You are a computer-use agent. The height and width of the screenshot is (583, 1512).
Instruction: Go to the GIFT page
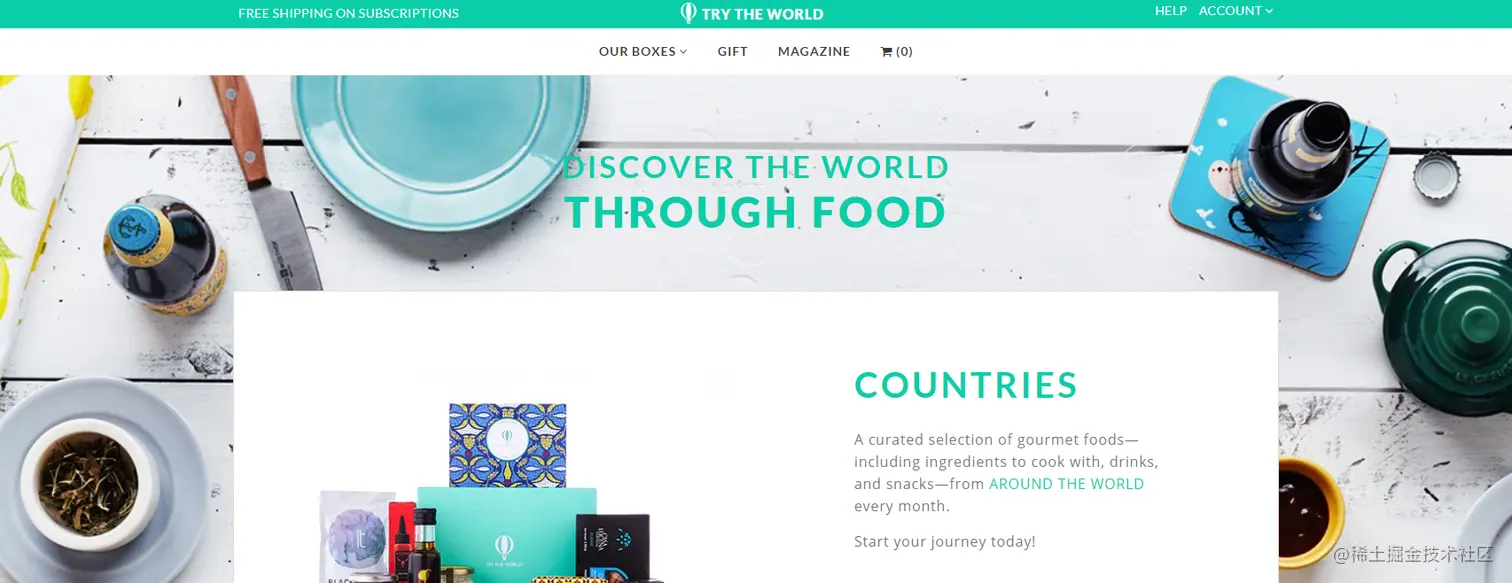[x=733, y=52]
